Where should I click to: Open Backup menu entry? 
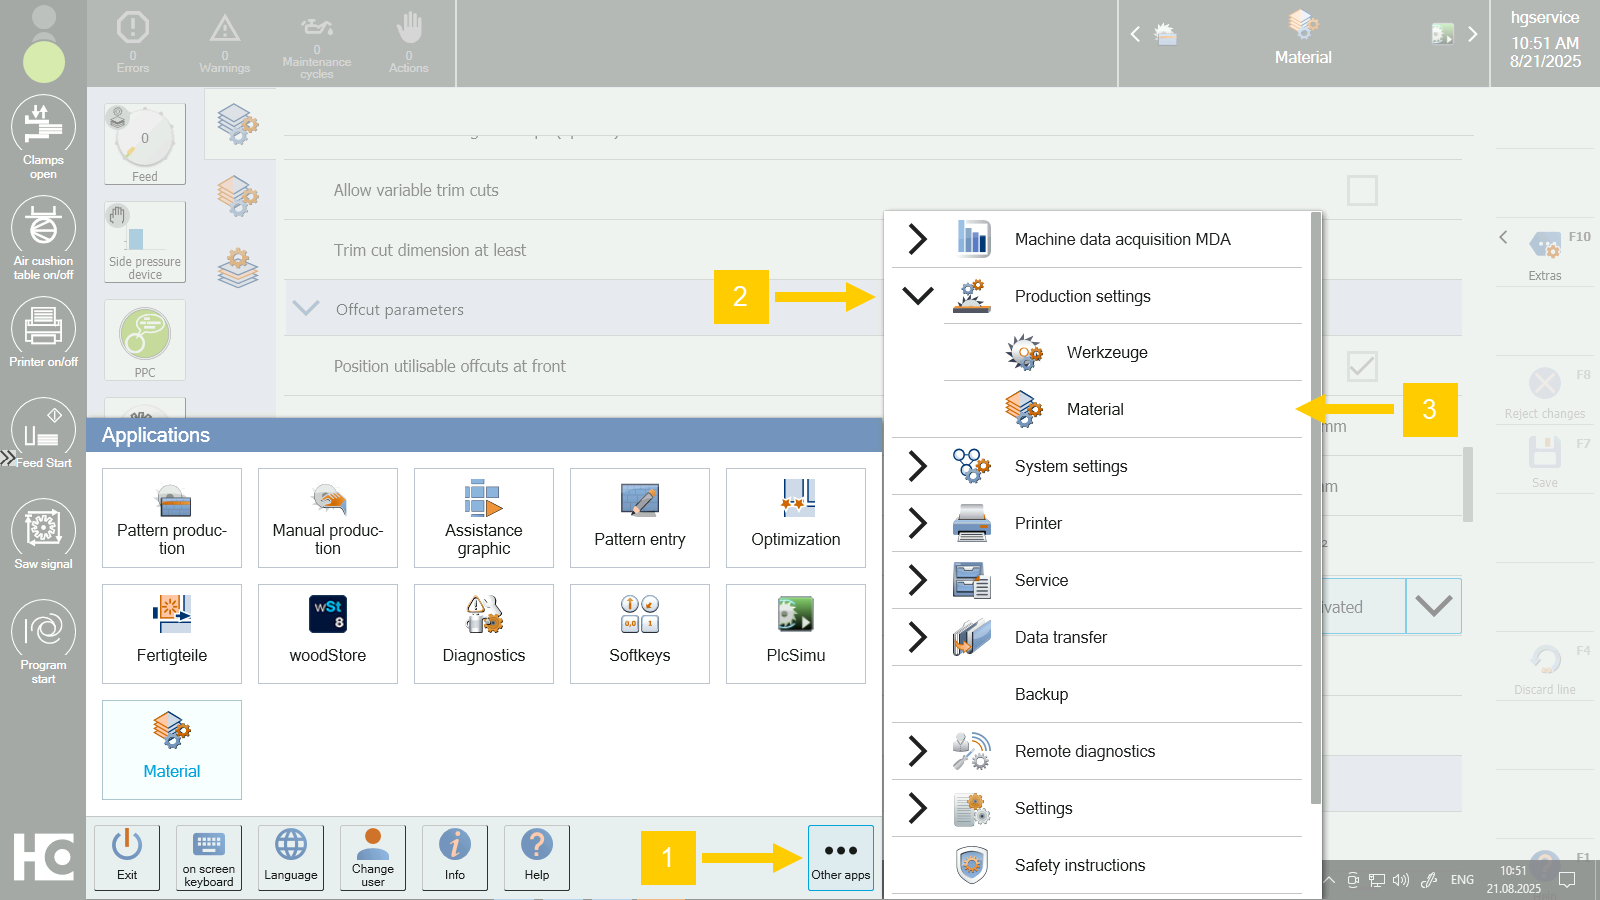coord(1097,694)
